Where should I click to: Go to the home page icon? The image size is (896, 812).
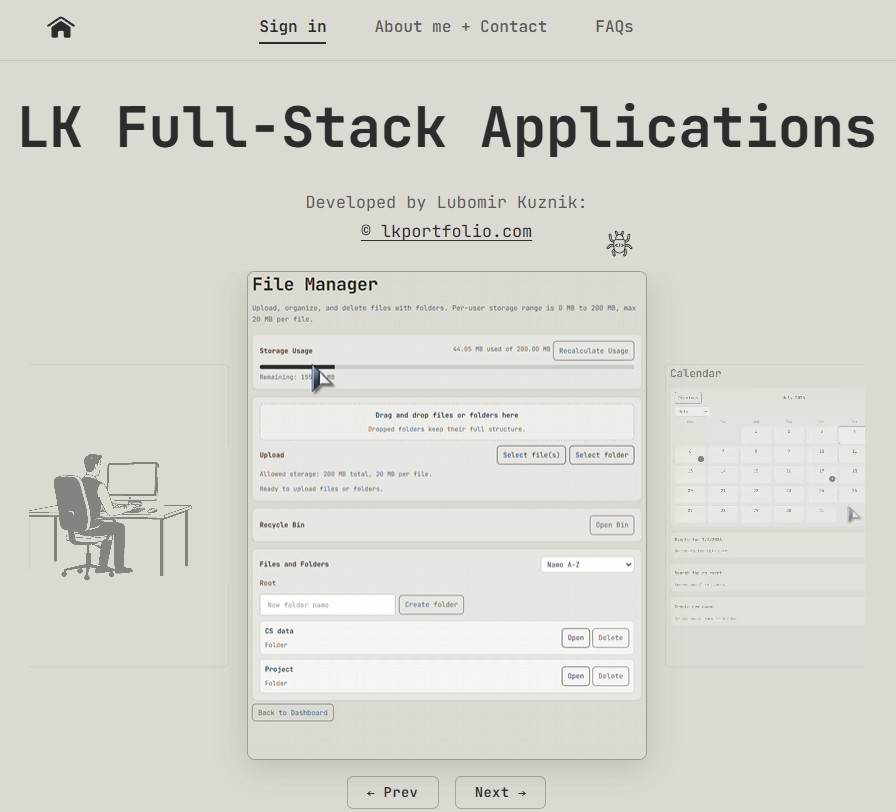61,27
